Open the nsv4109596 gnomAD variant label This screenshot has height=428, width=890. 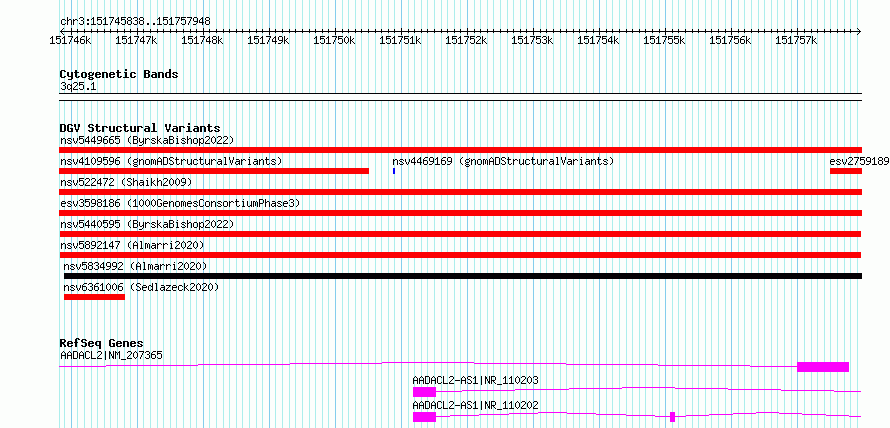coord(171,161)
